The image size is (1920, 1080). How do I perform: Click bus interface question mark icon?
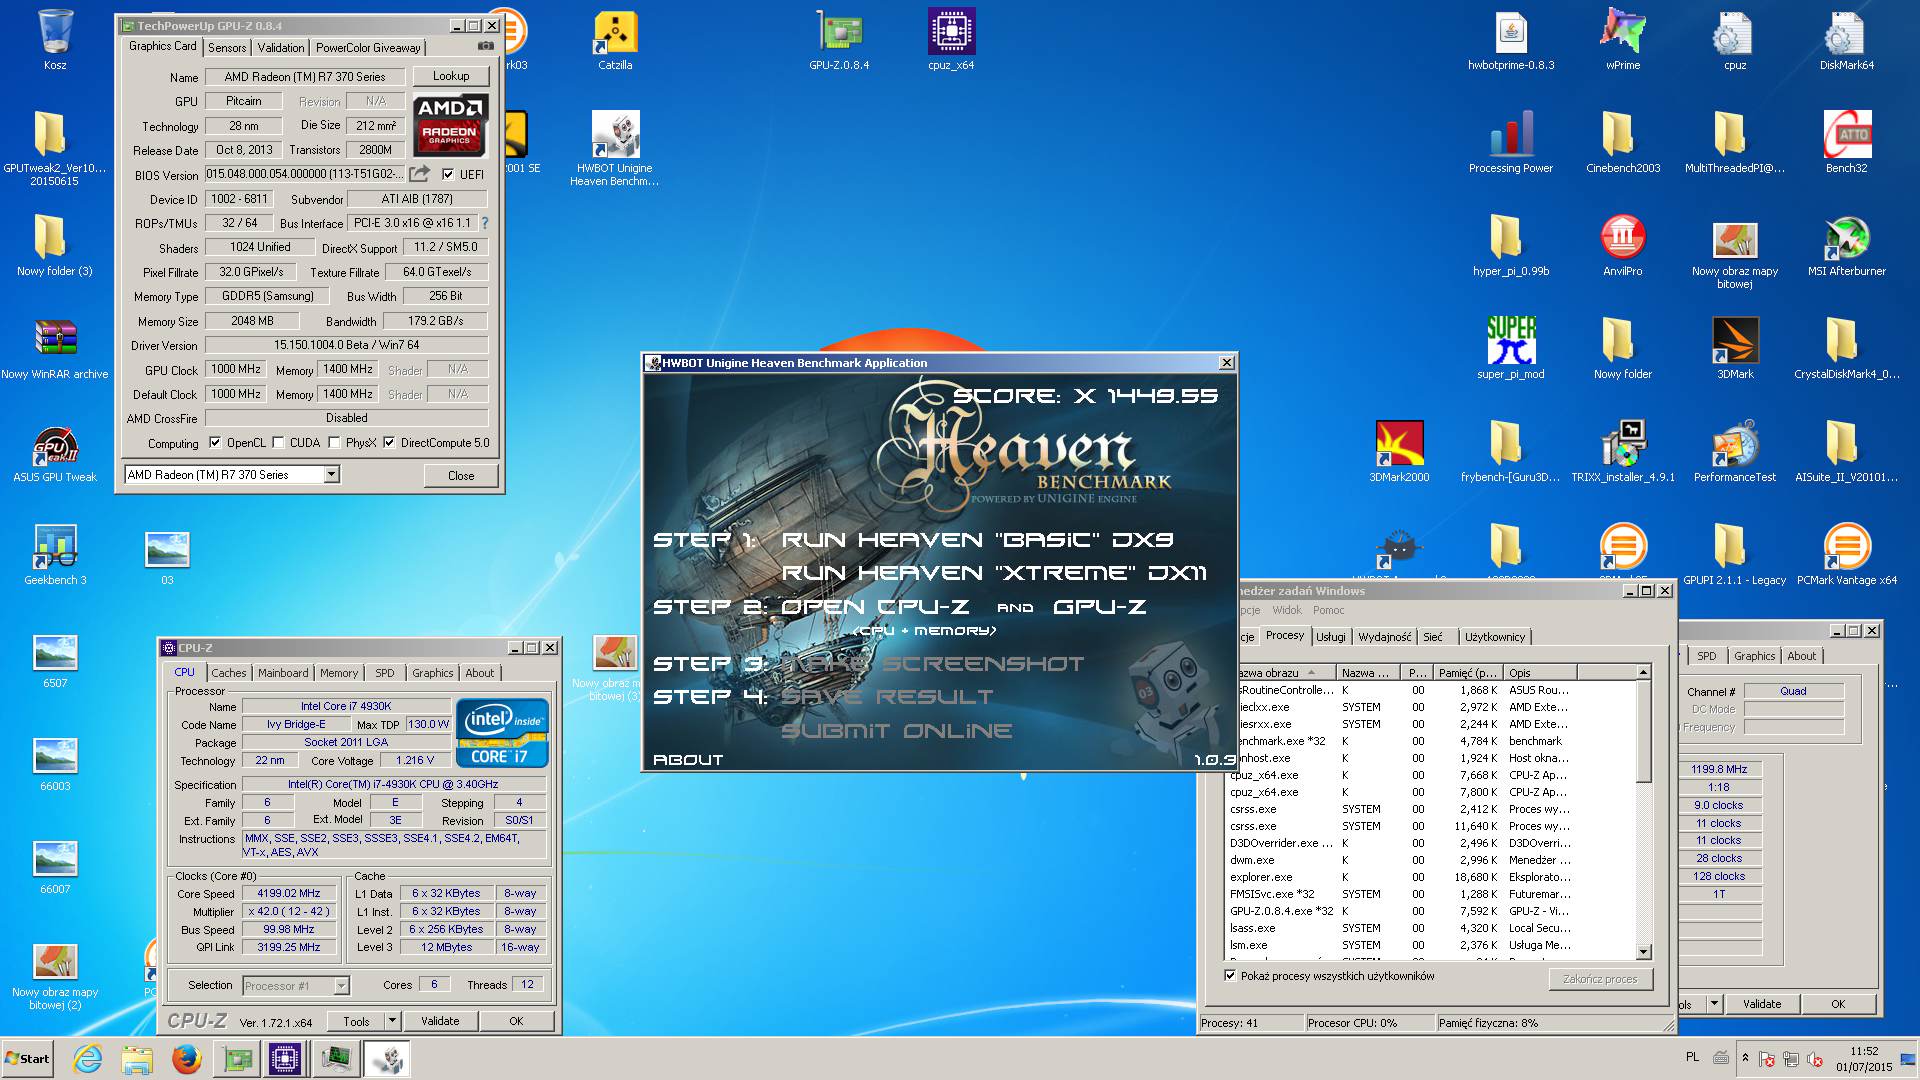click(x=485, y=223)
